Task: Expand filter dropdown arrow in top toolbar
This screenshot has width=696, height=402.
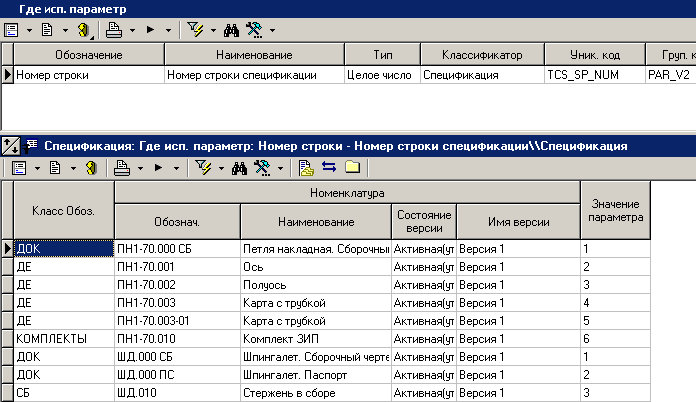Action: coord(213,30)
